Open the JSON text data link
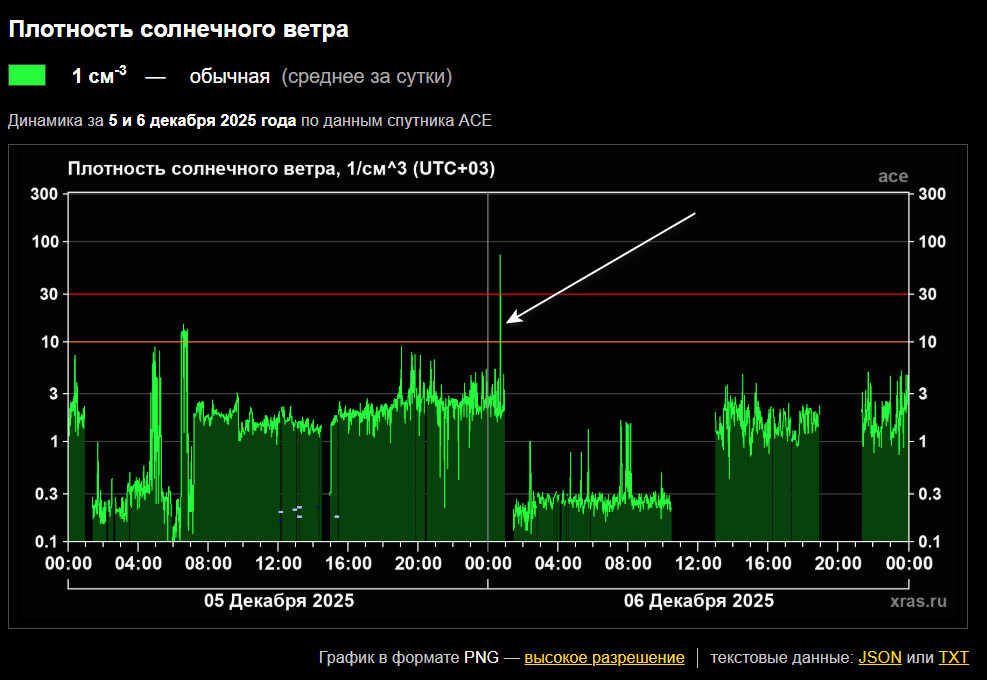Viewport: 987px width, 680px height. 880,657
